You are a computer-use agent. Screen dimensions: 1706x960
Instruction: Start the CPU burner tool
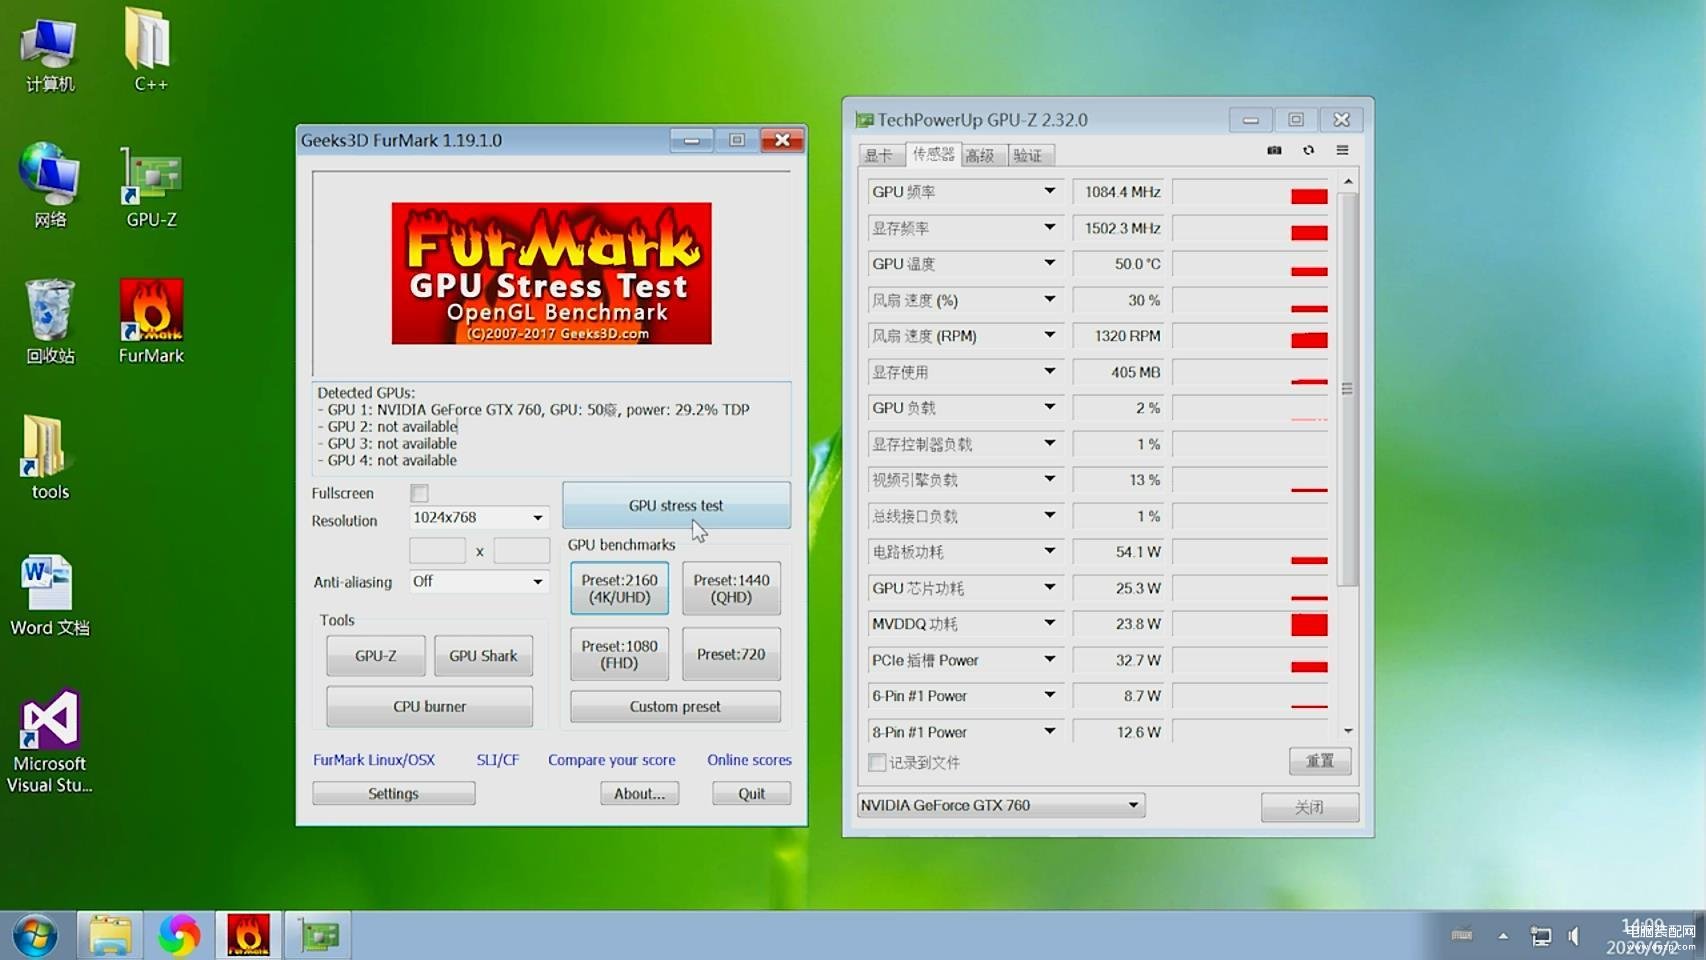pos(429,706)
